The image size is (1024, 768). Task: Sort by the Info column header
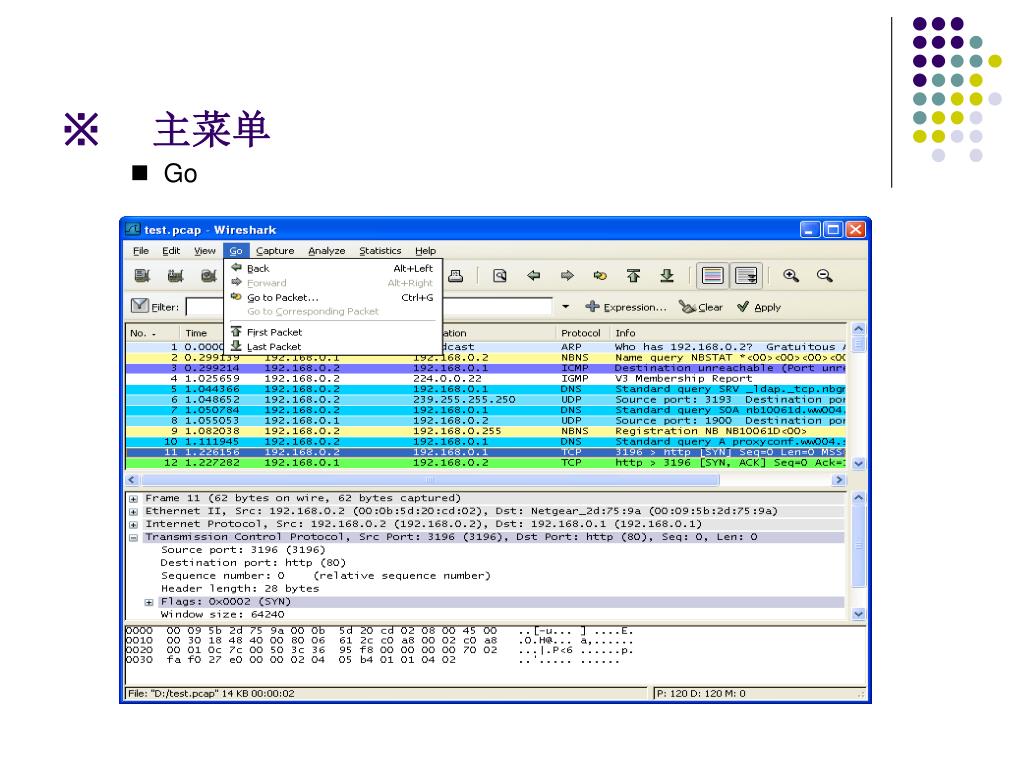click(x=728, y=332)
